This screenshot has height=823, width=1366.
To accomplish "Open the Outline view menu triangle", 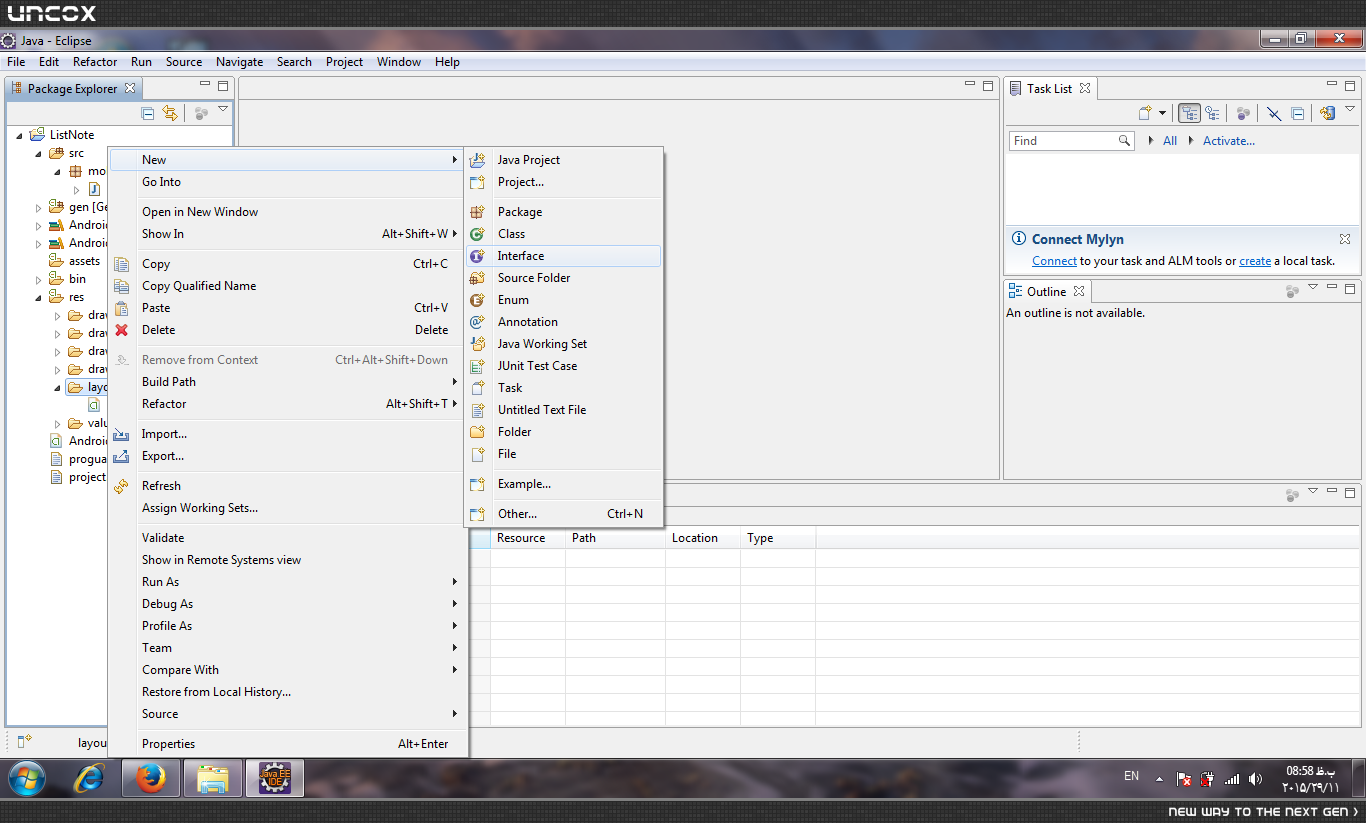I will tap(1313, 289).
